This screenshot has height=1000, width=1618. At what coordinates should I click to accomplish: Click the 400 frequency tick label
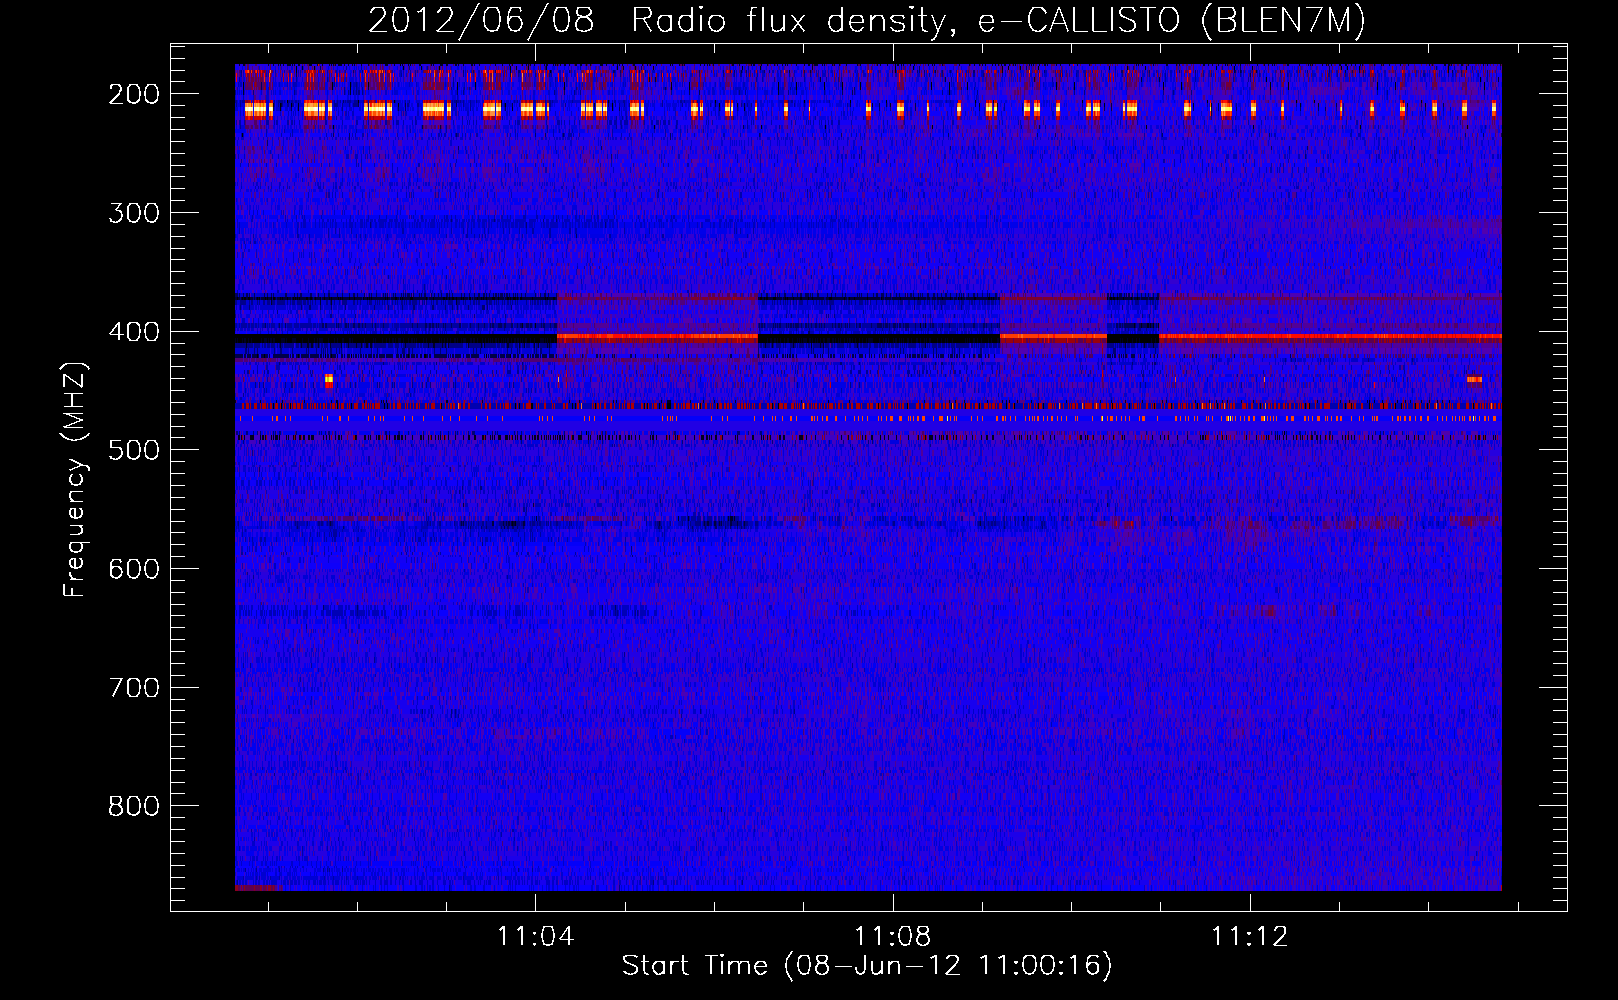point(134,332)
